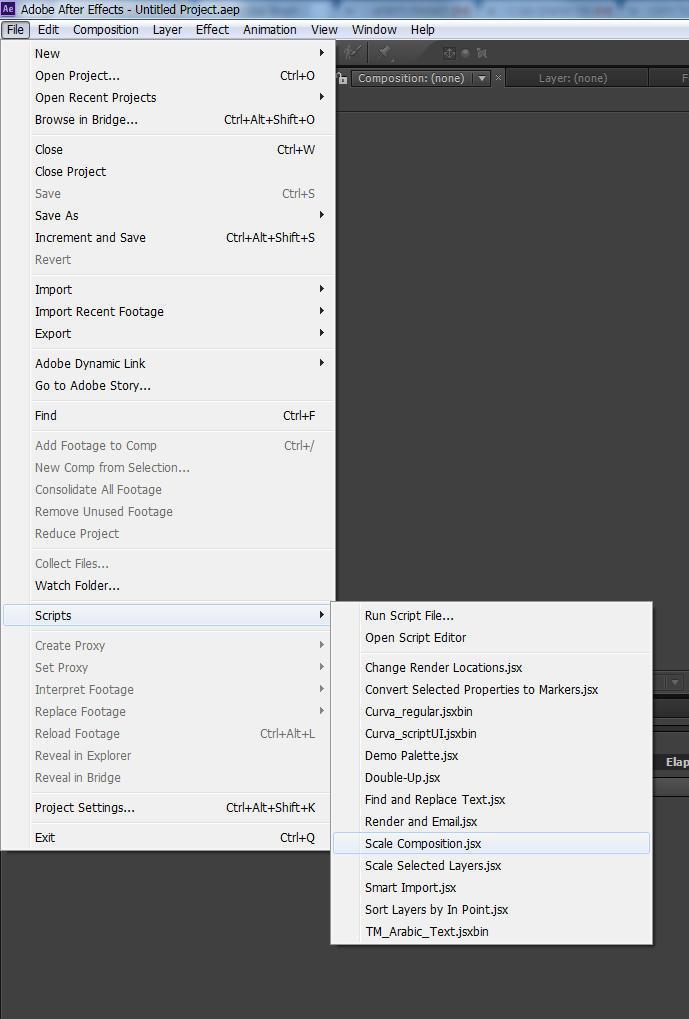Select Watch Folder...
The height and width of the screenshot is (1019, 689).
(x=168, y=586)
